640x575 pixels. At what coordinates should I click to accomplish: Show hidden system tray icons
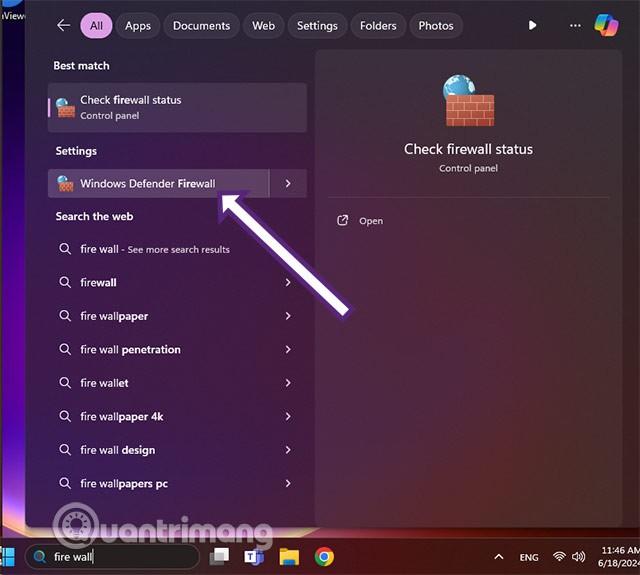pyautogui.click(x=498, y=557)
